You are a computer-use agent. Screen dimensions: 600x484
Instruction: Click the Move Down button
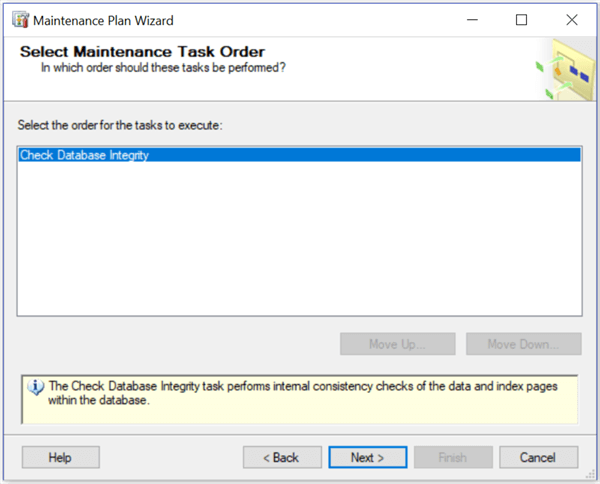tap(523, 345)
